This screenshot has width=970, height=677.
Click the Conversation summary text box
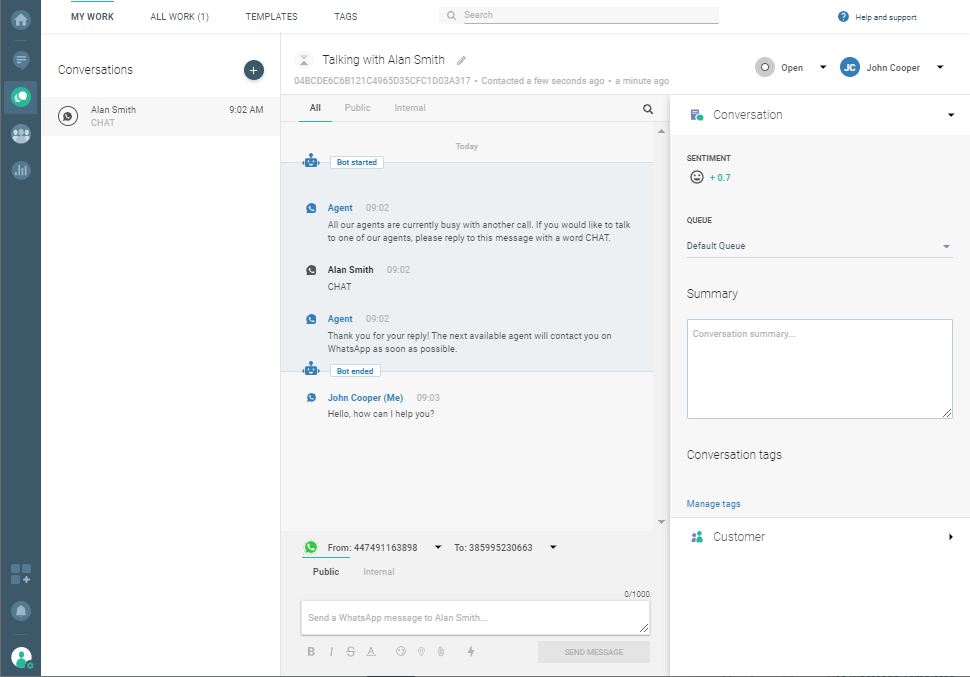coord(819,368)
